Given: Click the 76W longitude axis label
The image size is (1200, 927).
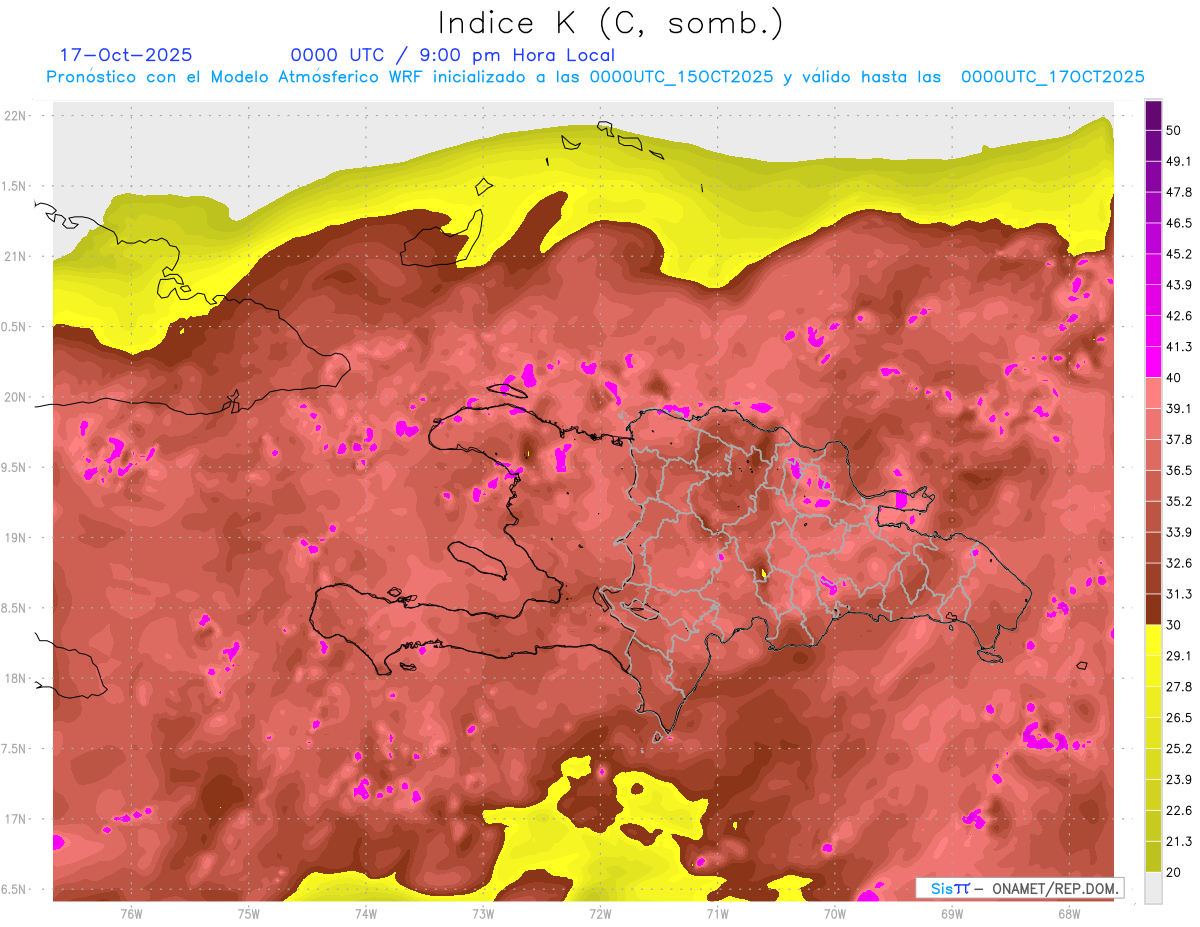Looking at the screenshot, I should click(131, 914).
